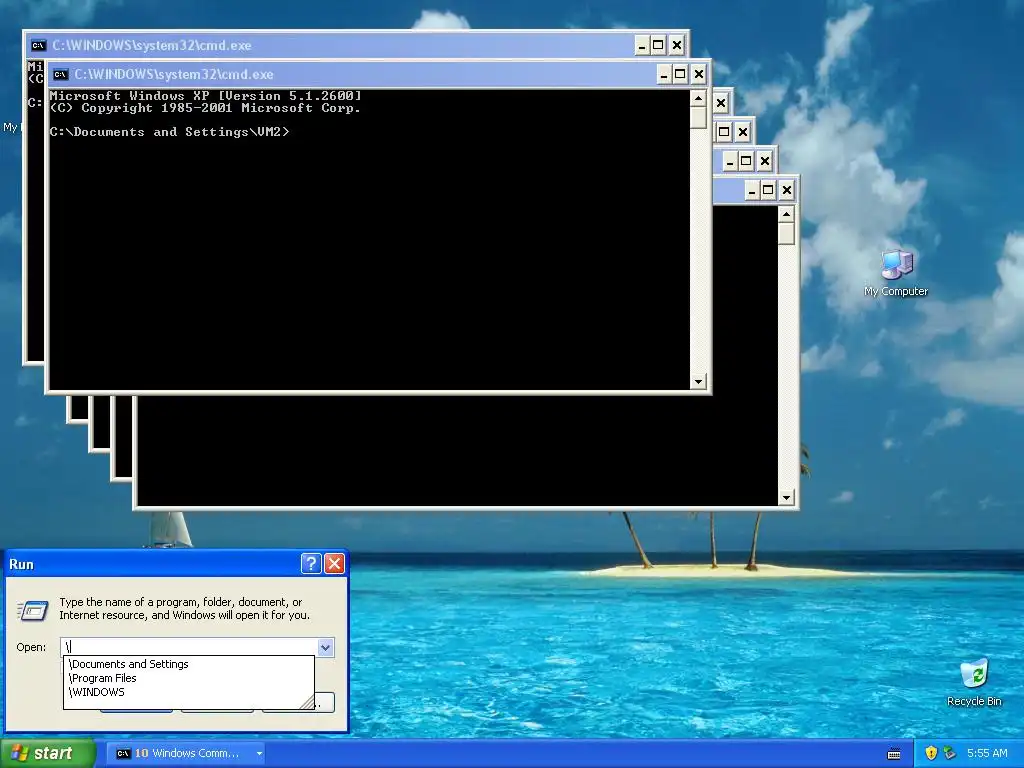Image resolution: width=1024 pixels, height=768 pixels.
Task: Click the autocomplete list resize grip
Action: (307, 702)
